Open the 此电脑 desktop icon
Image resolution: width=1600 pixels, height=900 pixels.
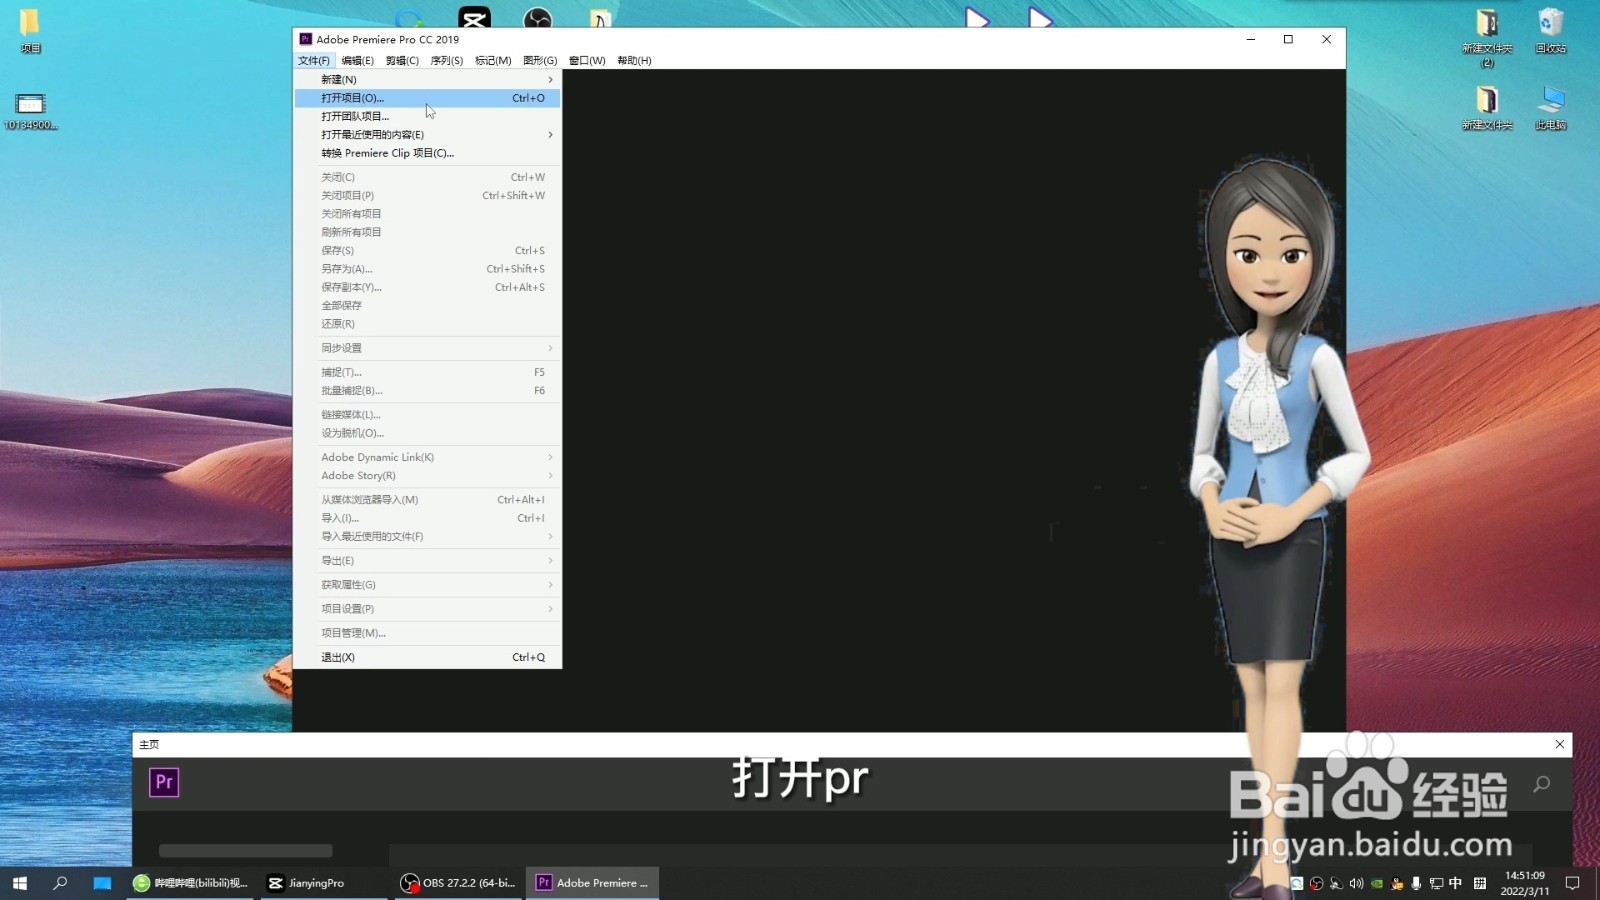pyautogui.click(x=1551, y=108)
